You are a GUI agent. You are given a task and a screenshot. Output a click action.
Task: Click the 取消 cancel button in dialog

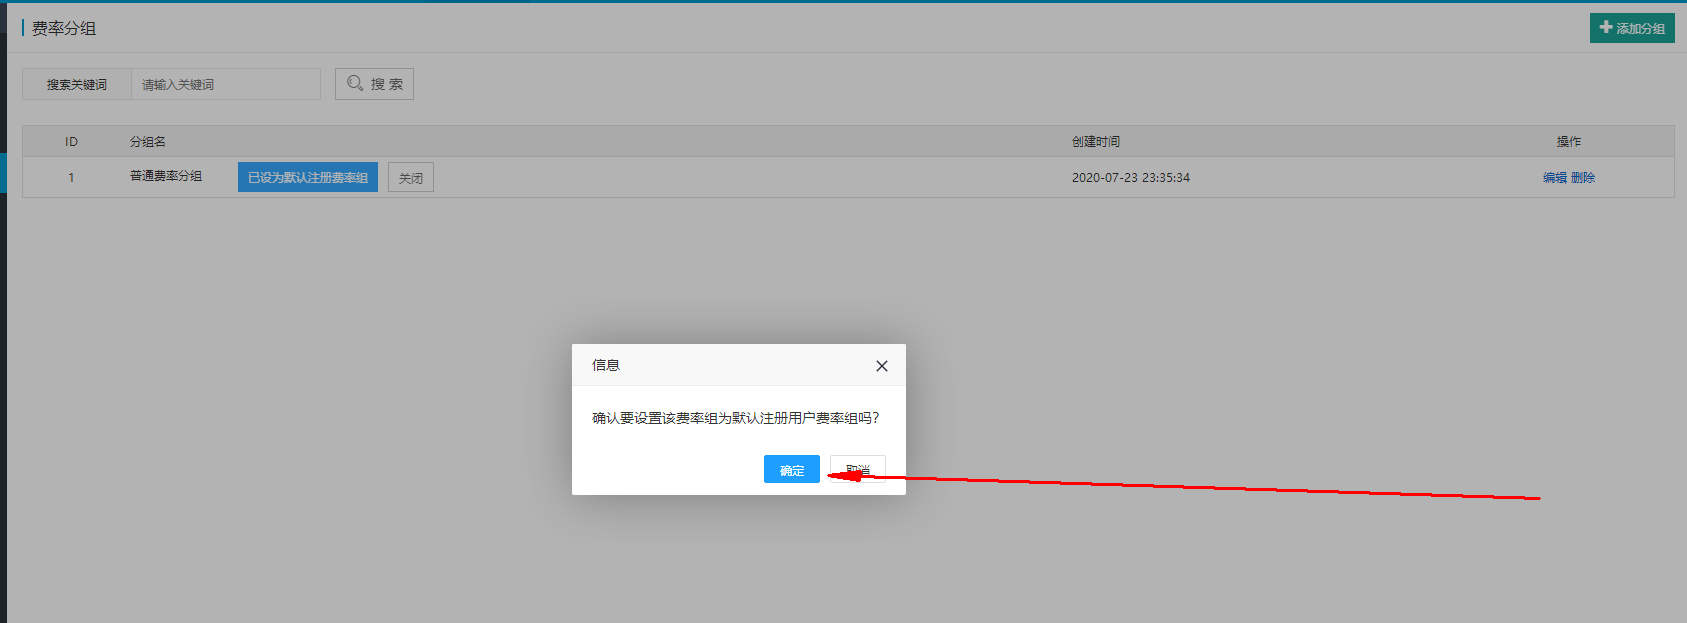858,469
